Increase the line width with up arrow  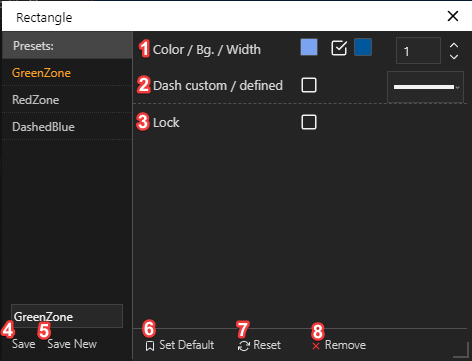(x=454, y=45)
